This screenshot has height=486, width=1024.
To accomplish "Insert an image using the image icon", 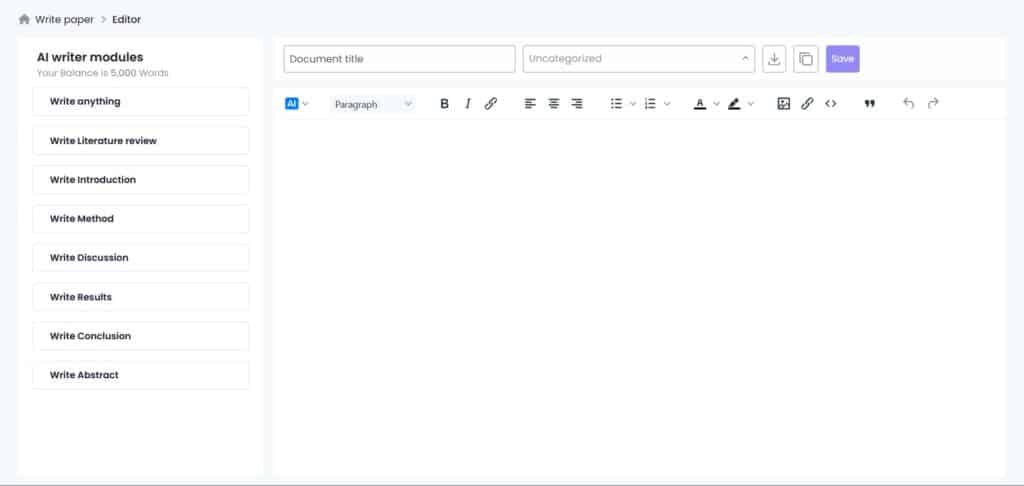I will pyautogui.click(x=784, y=104).
